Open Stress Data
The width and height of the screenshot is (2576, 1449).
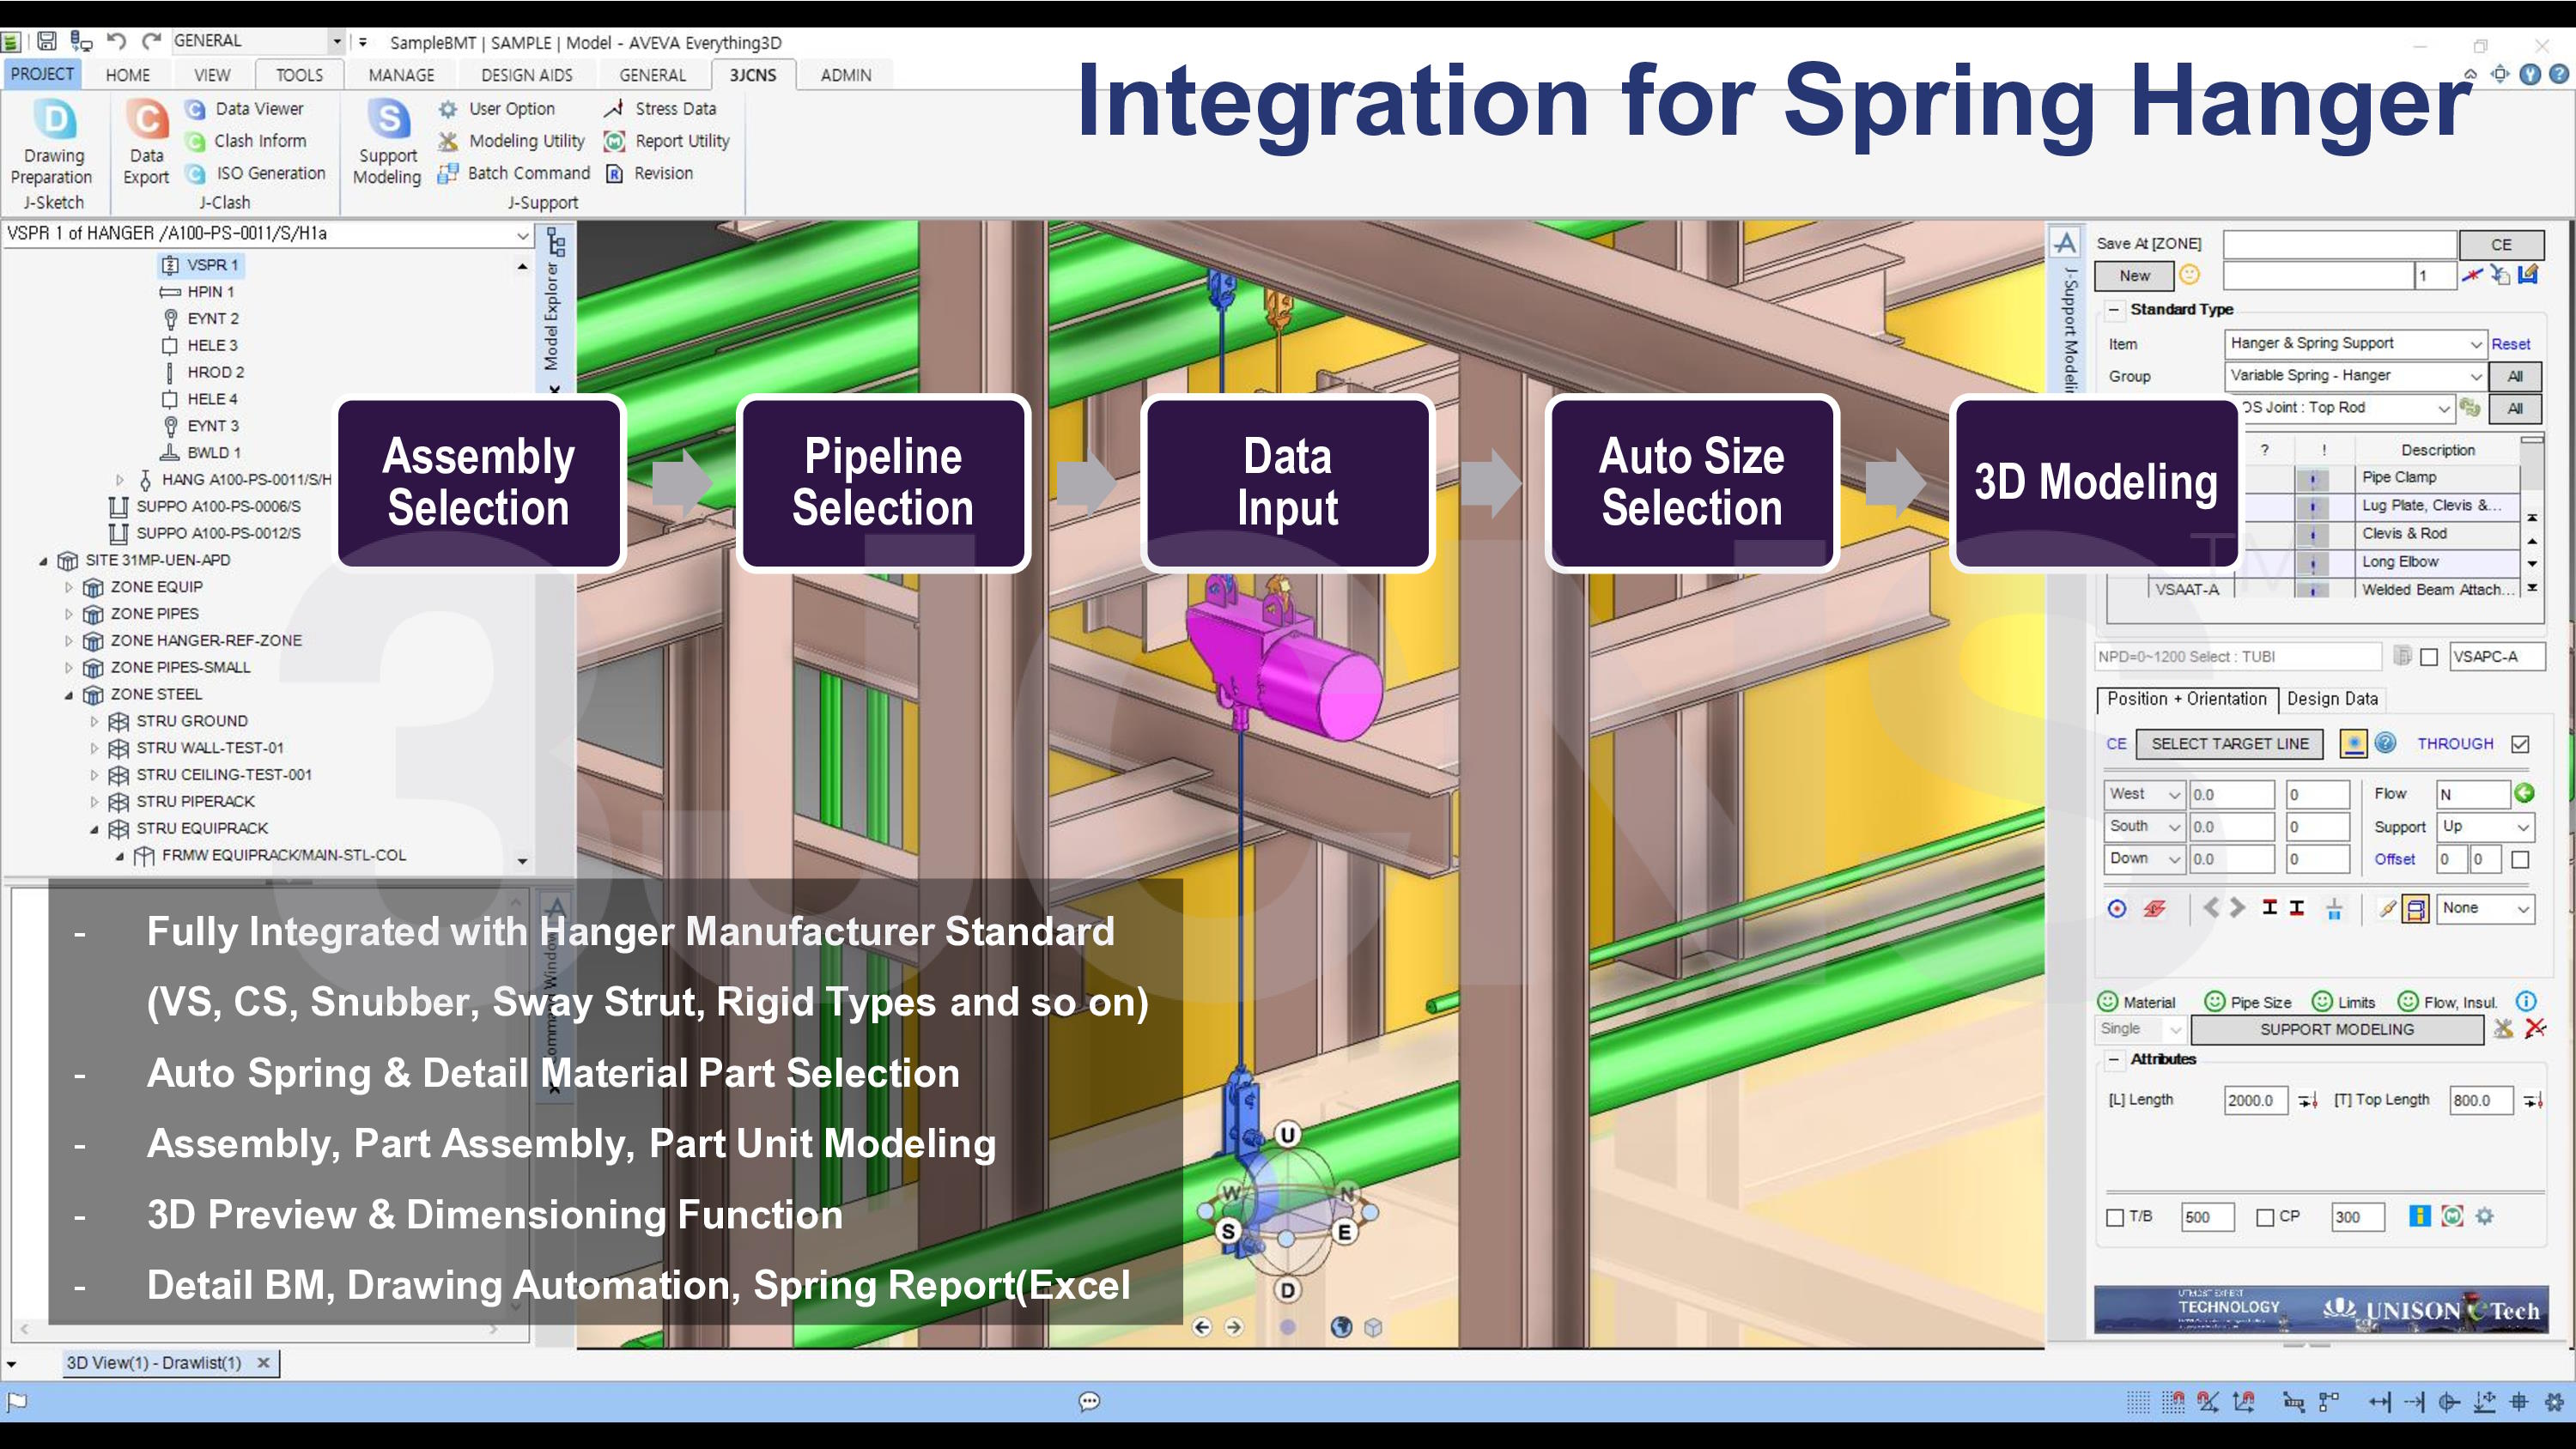click(660, 108)
